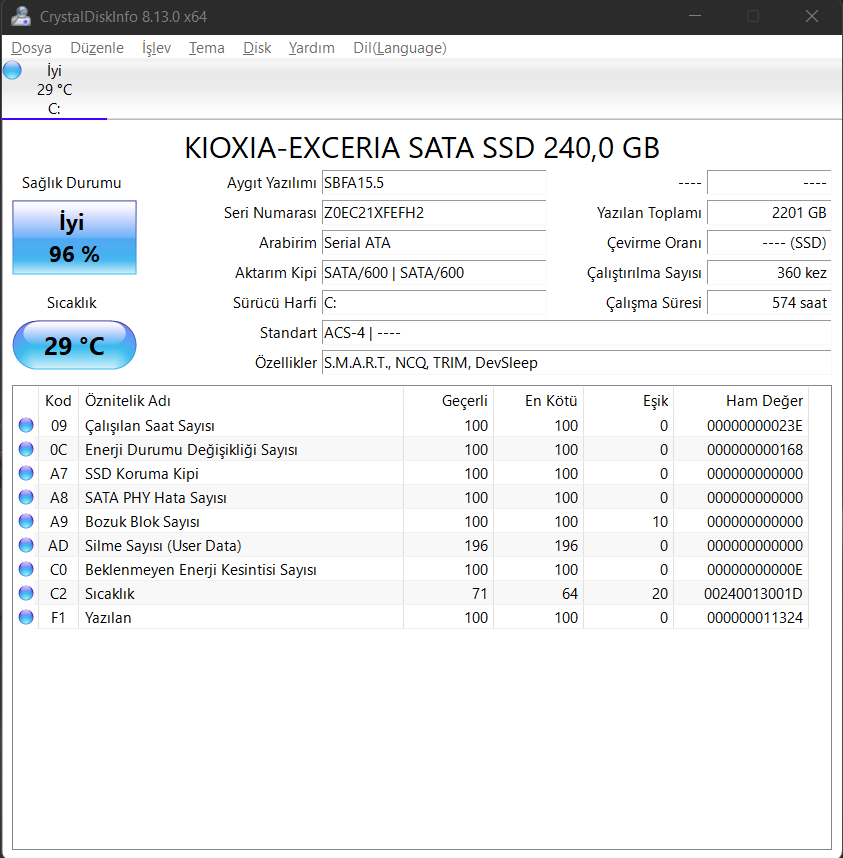843x858 pixels.
Task: Click the status orb for Yazılan attribute F1
Action: tap(26, 618)
